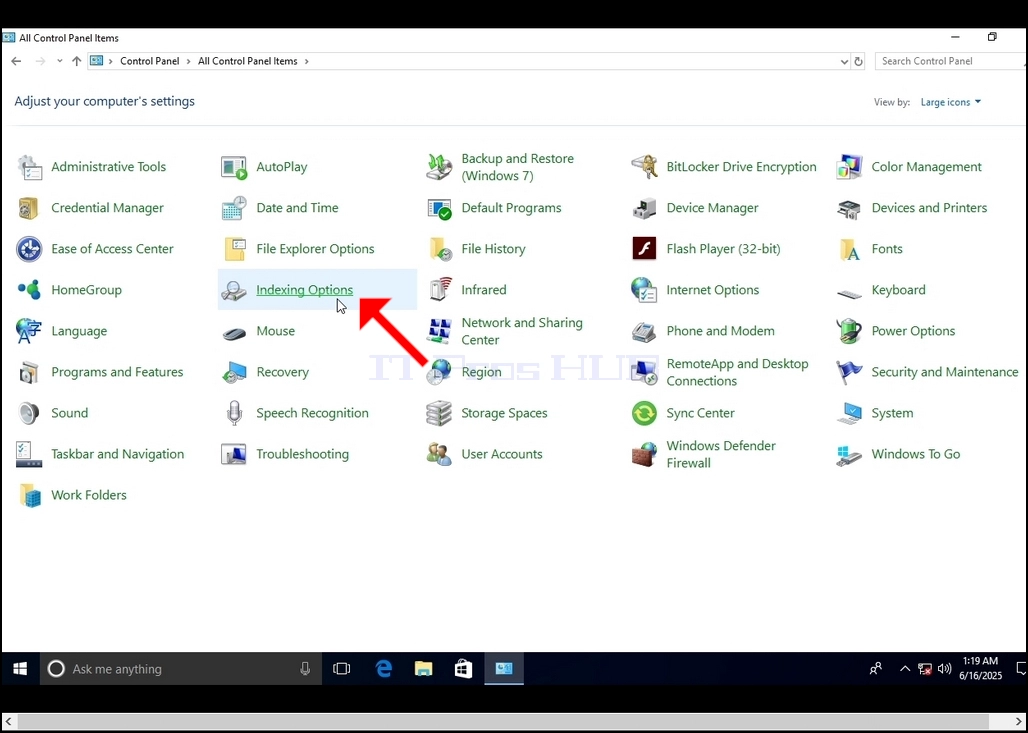Open File Explorer from the taskbar
Viewport: 1028px width, 733px height.
(x=424, y=669)
